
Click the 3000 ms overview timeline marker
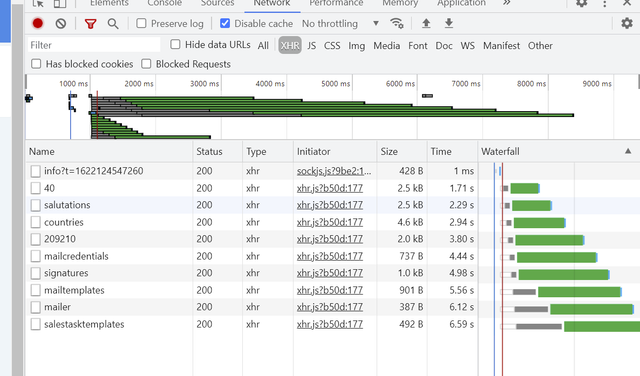[204, 84]
